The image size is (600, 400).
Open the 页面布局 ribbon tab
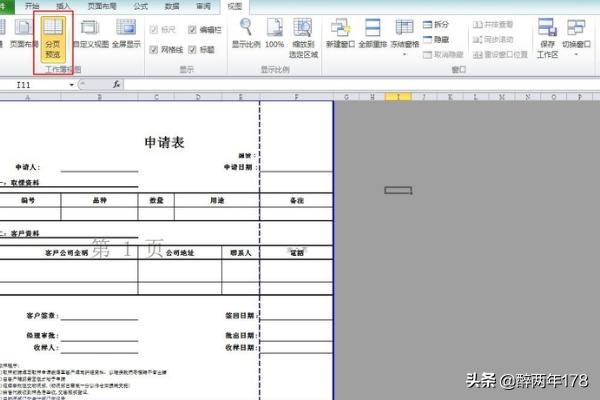click(102, 6)
